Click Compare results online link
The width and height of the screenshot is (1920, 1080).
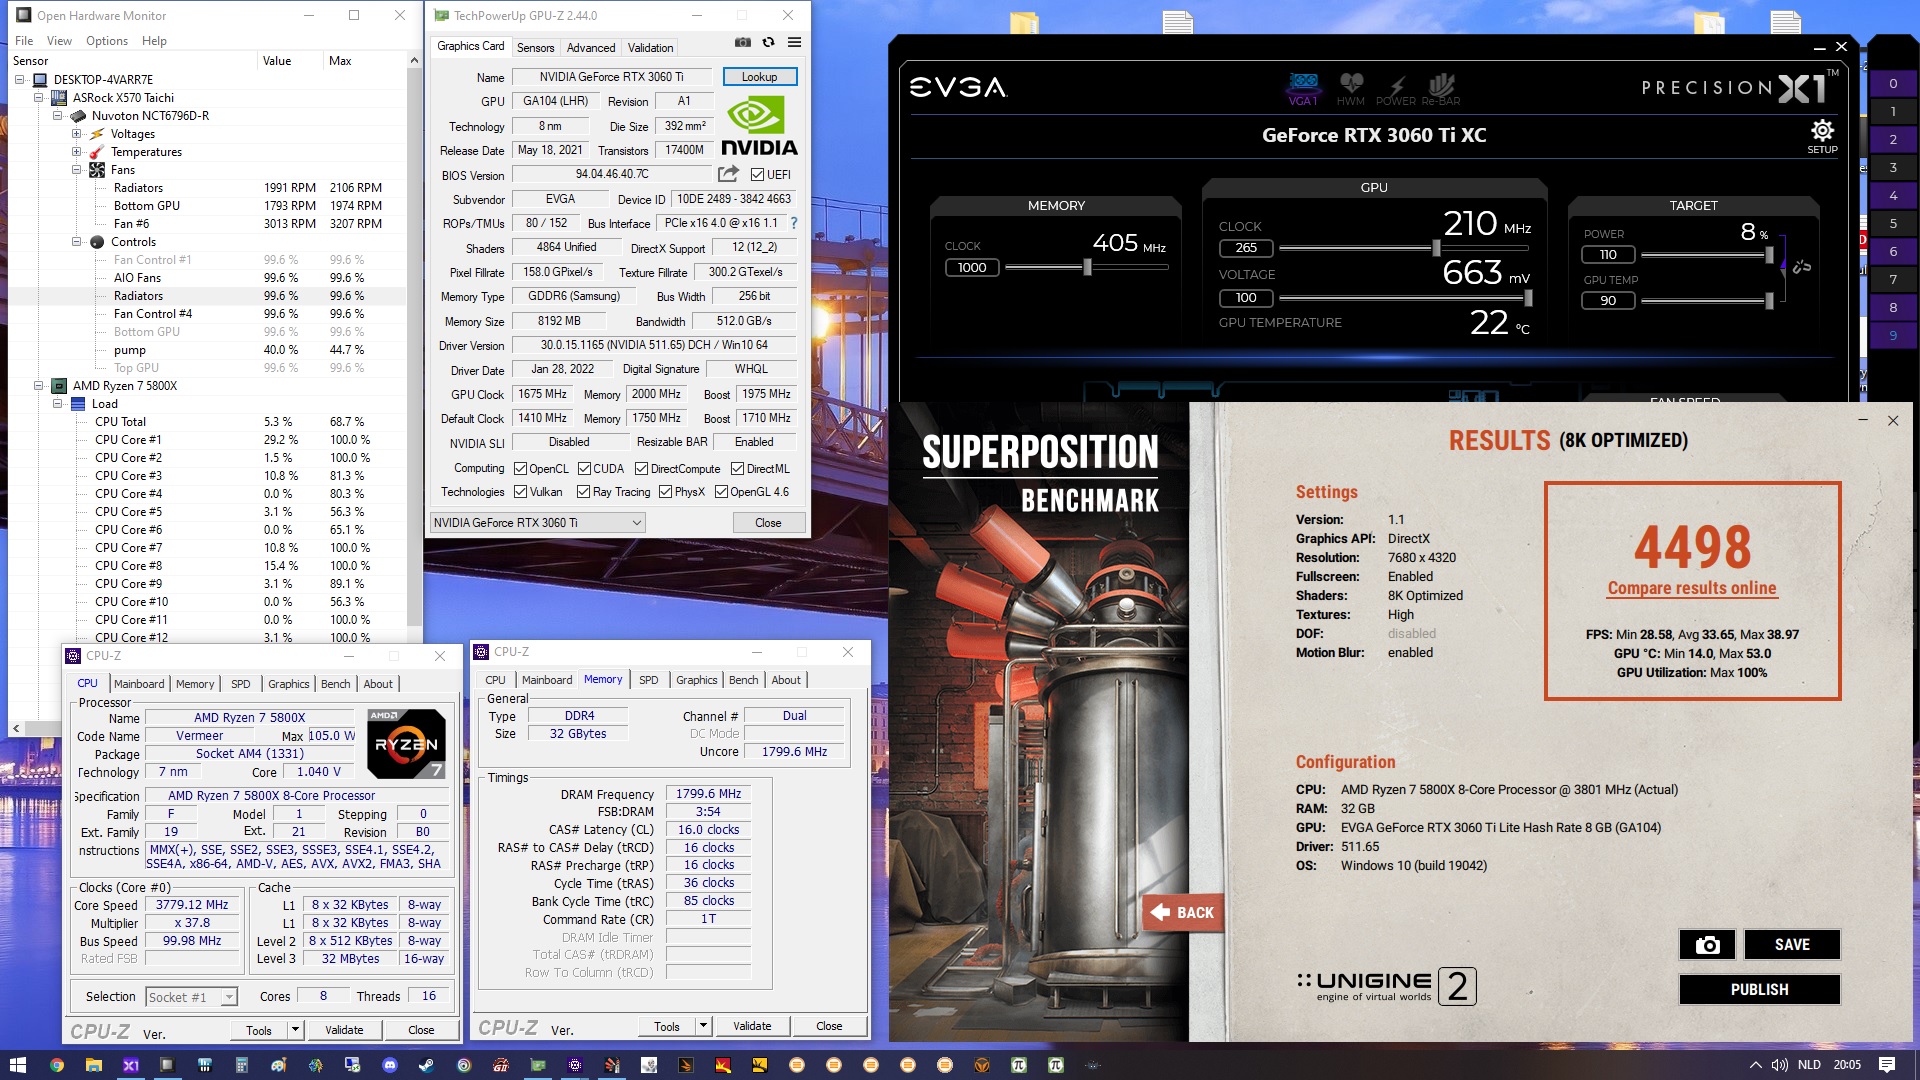click(1692, 589)
